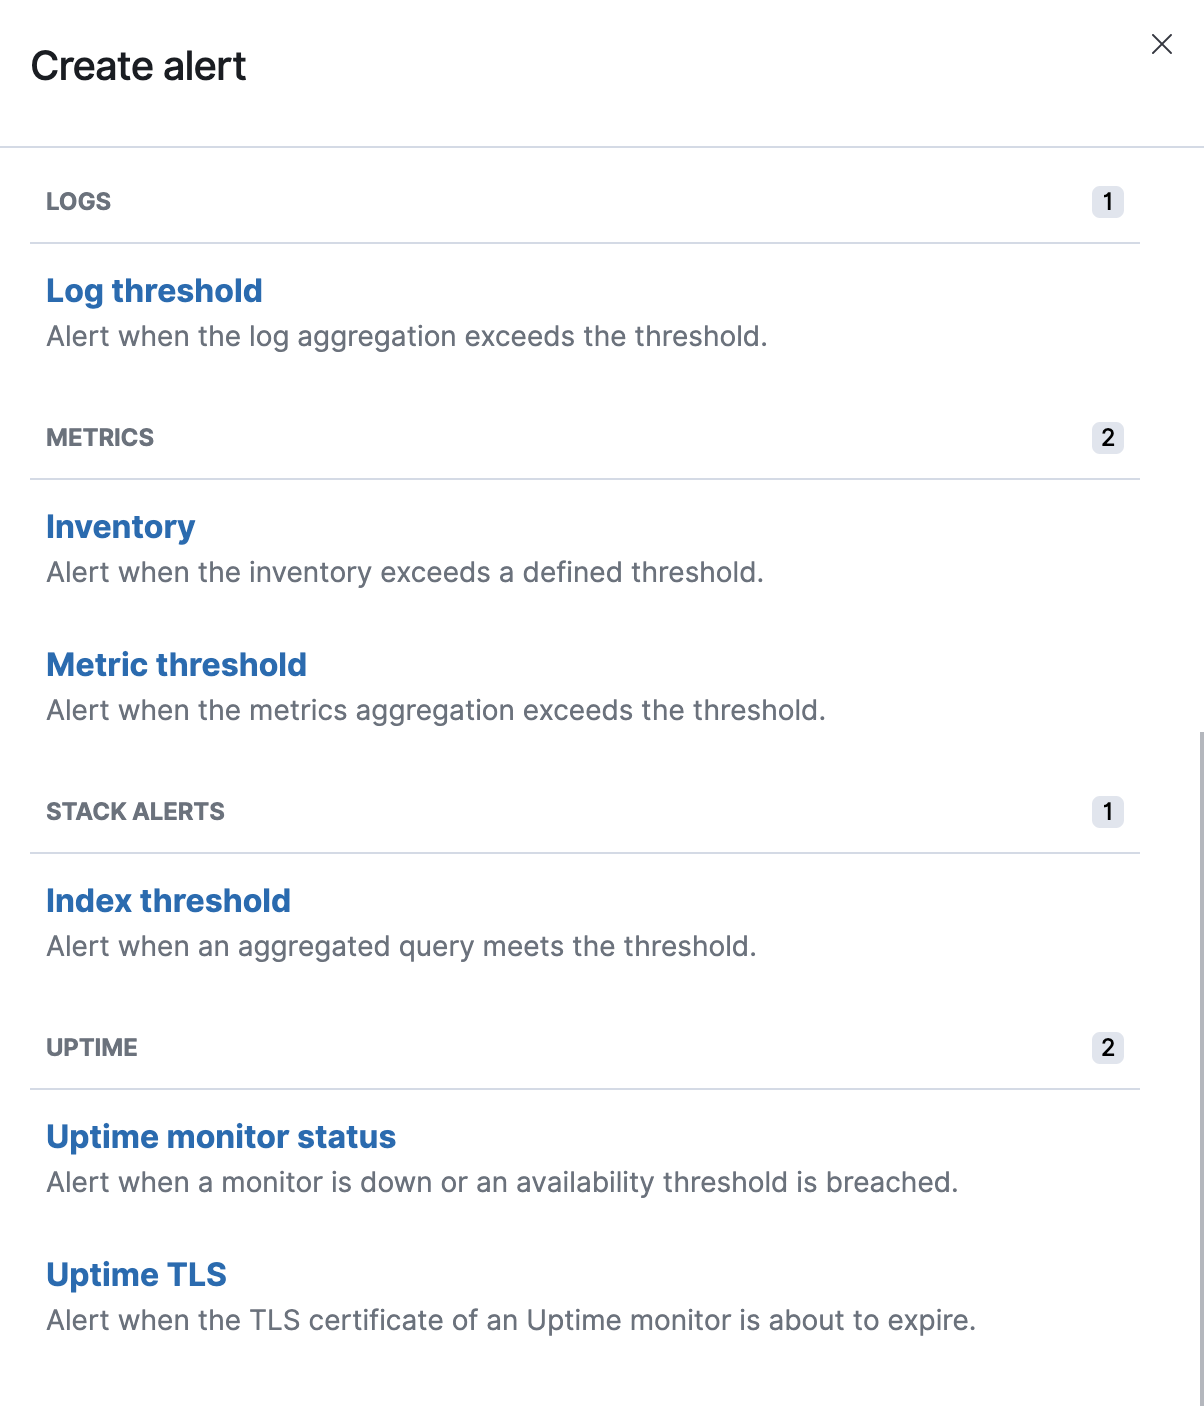This screenshot has height=1406, width=1204.
Task: Click the UPTIME section header
Action: coord(92,1048)
